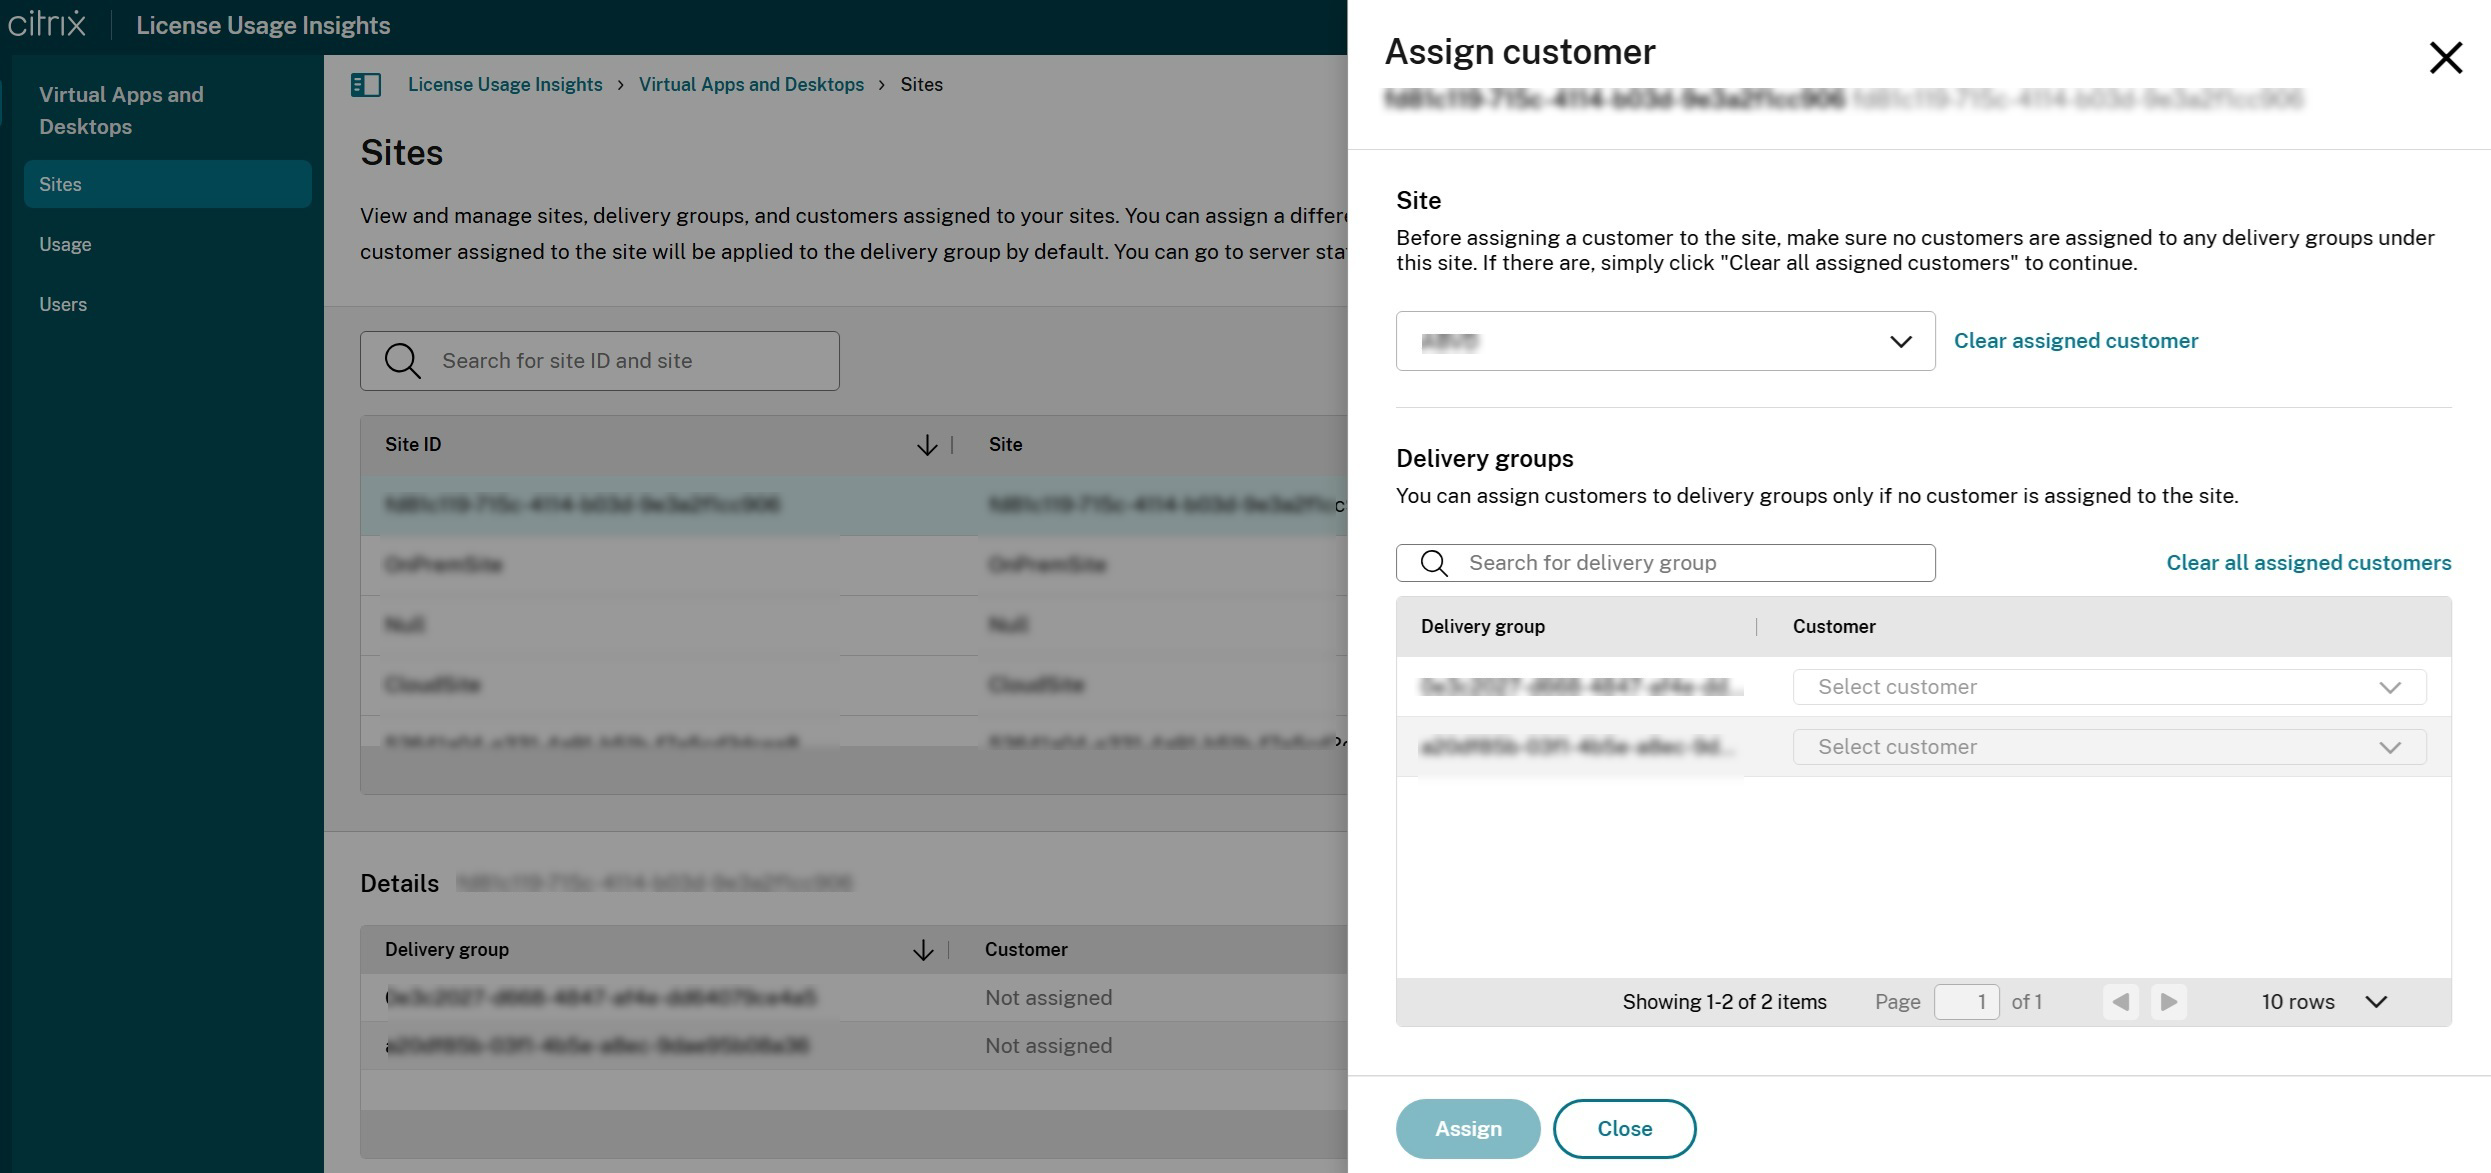Screen dimensions: 2491x1173
Task: Open the Site customer dropdown
Action: 1665,342
